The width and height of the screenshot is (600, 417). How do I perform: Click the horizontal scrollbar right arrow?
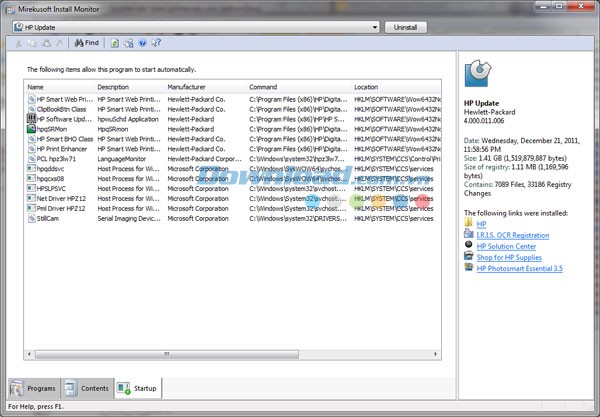(435, 354)
